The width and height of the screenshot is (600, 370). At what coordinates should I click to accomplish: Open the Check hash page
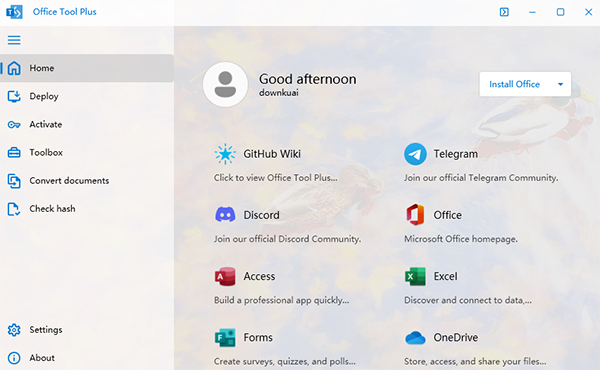coord(87,209)
